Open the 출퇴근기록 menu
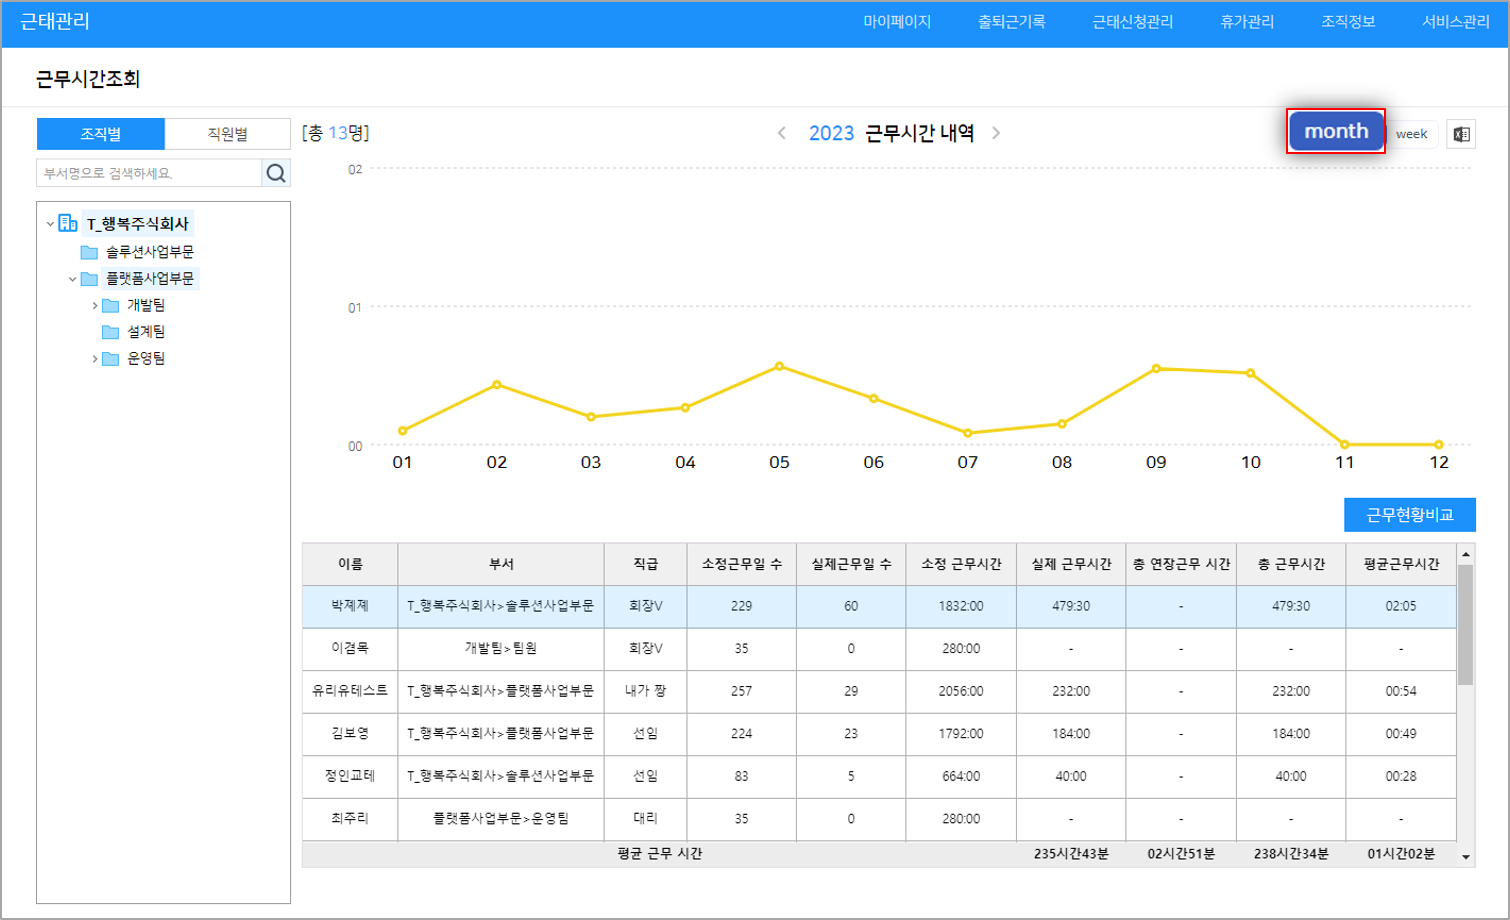Image resolution: width=1510 pixels, height=920 pixels. coord(1011,21)
